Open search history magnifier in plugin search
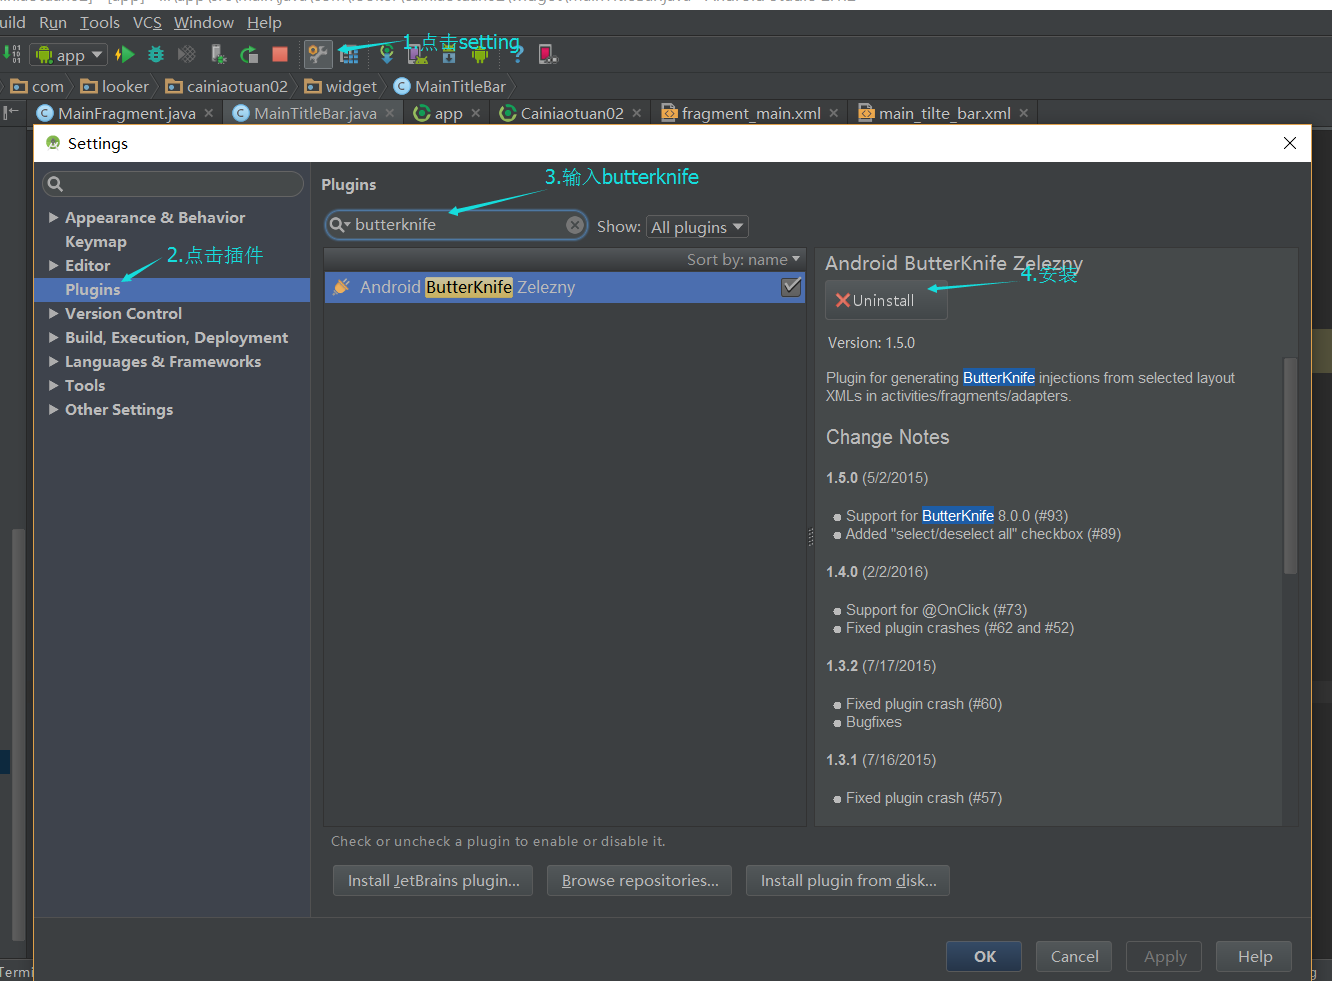 (x=340, y=225)
